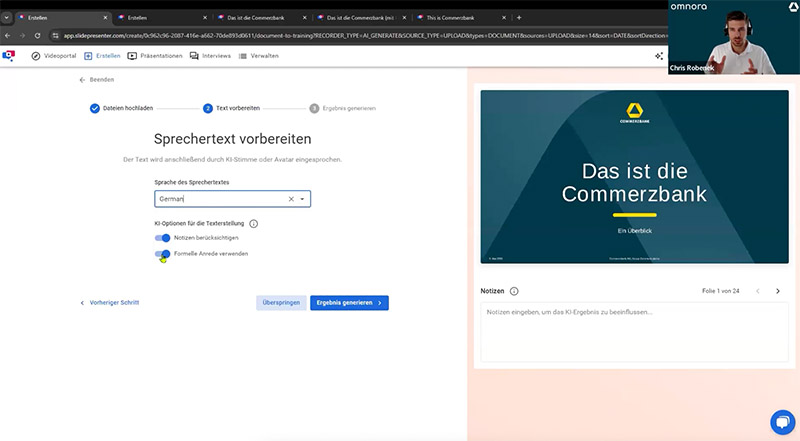Go to the previous slide arrow
This screenshot has height=441, width=800.
pyautogui.click(x=758, y=291)
